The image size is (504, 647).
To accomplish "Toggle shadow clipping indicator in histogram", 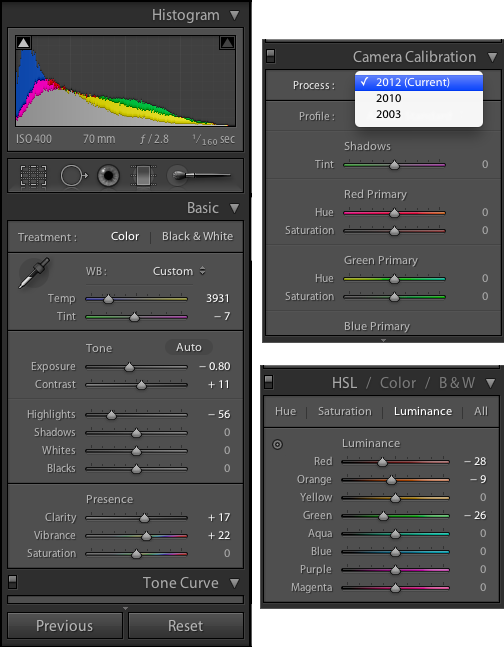I will pos(24,43).
